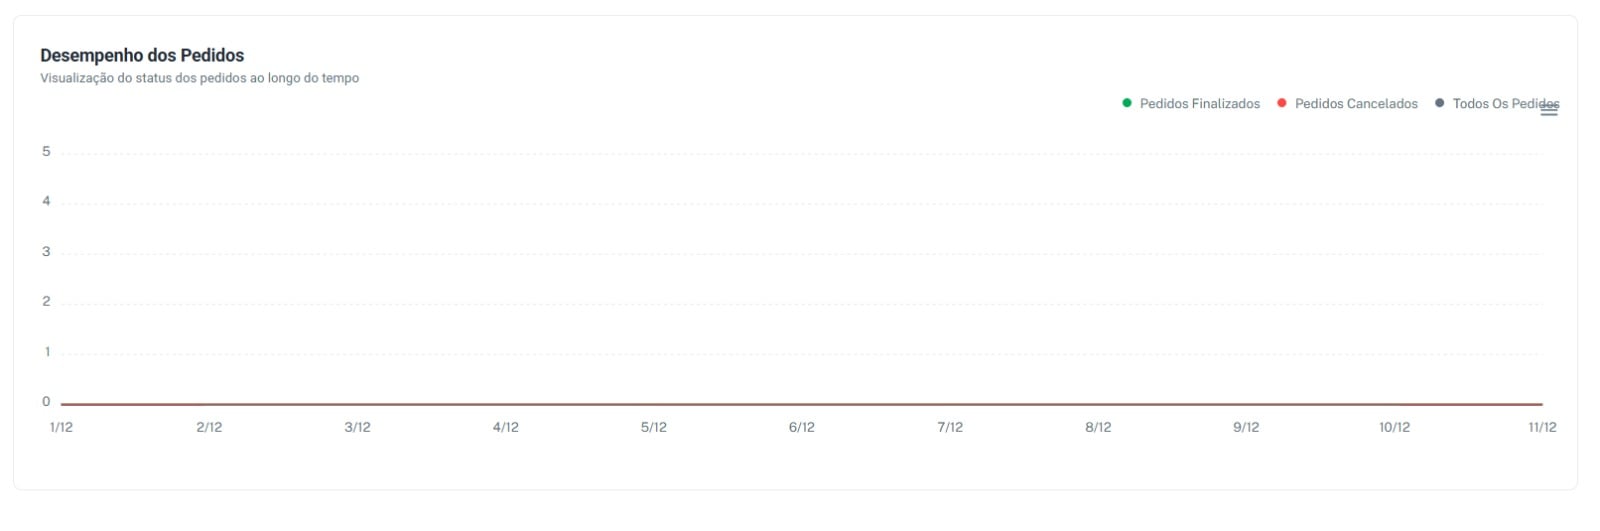Image resolution: width=1600 pixels, height=531 pixels.
Task: Click the 10/12 date axis label
Action: 1394,427
